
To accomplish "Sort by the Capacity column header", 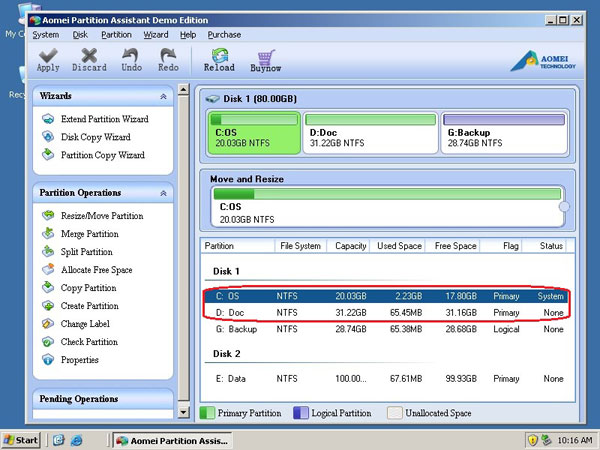I will 348,246.
